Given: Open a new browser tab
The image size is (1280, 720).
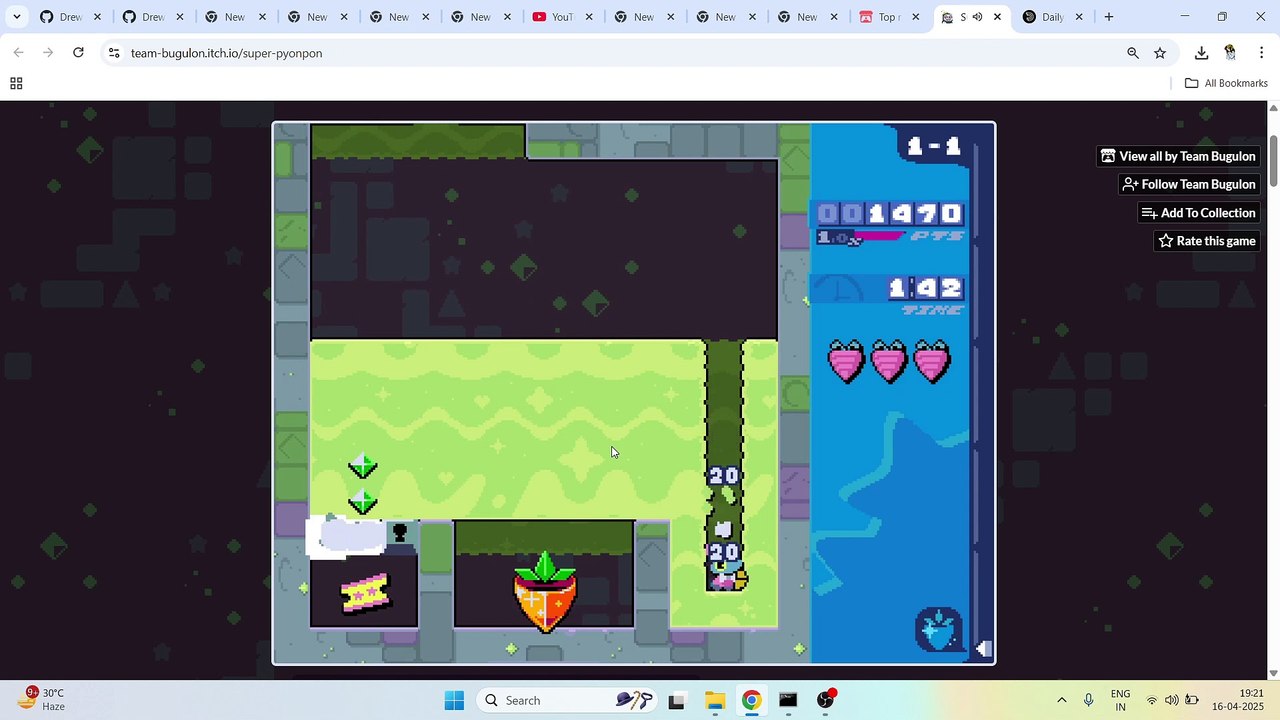Looking at the screenshot, I should coord(1108,17).
